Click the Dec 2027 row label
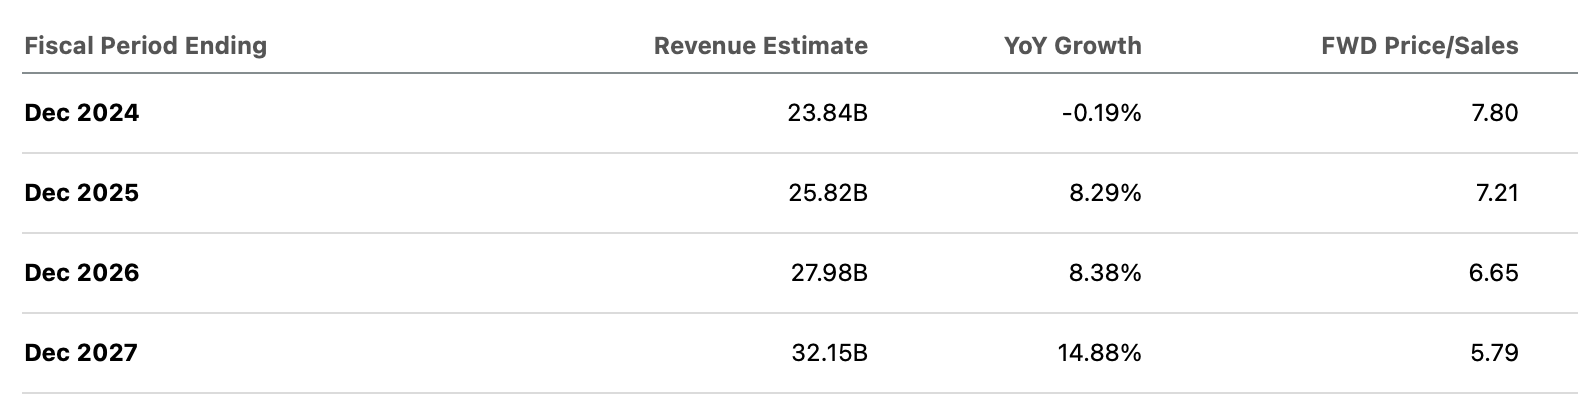The width and height of the screenshot is (1578, 402). pyautogui.click(x=81, y=353)
